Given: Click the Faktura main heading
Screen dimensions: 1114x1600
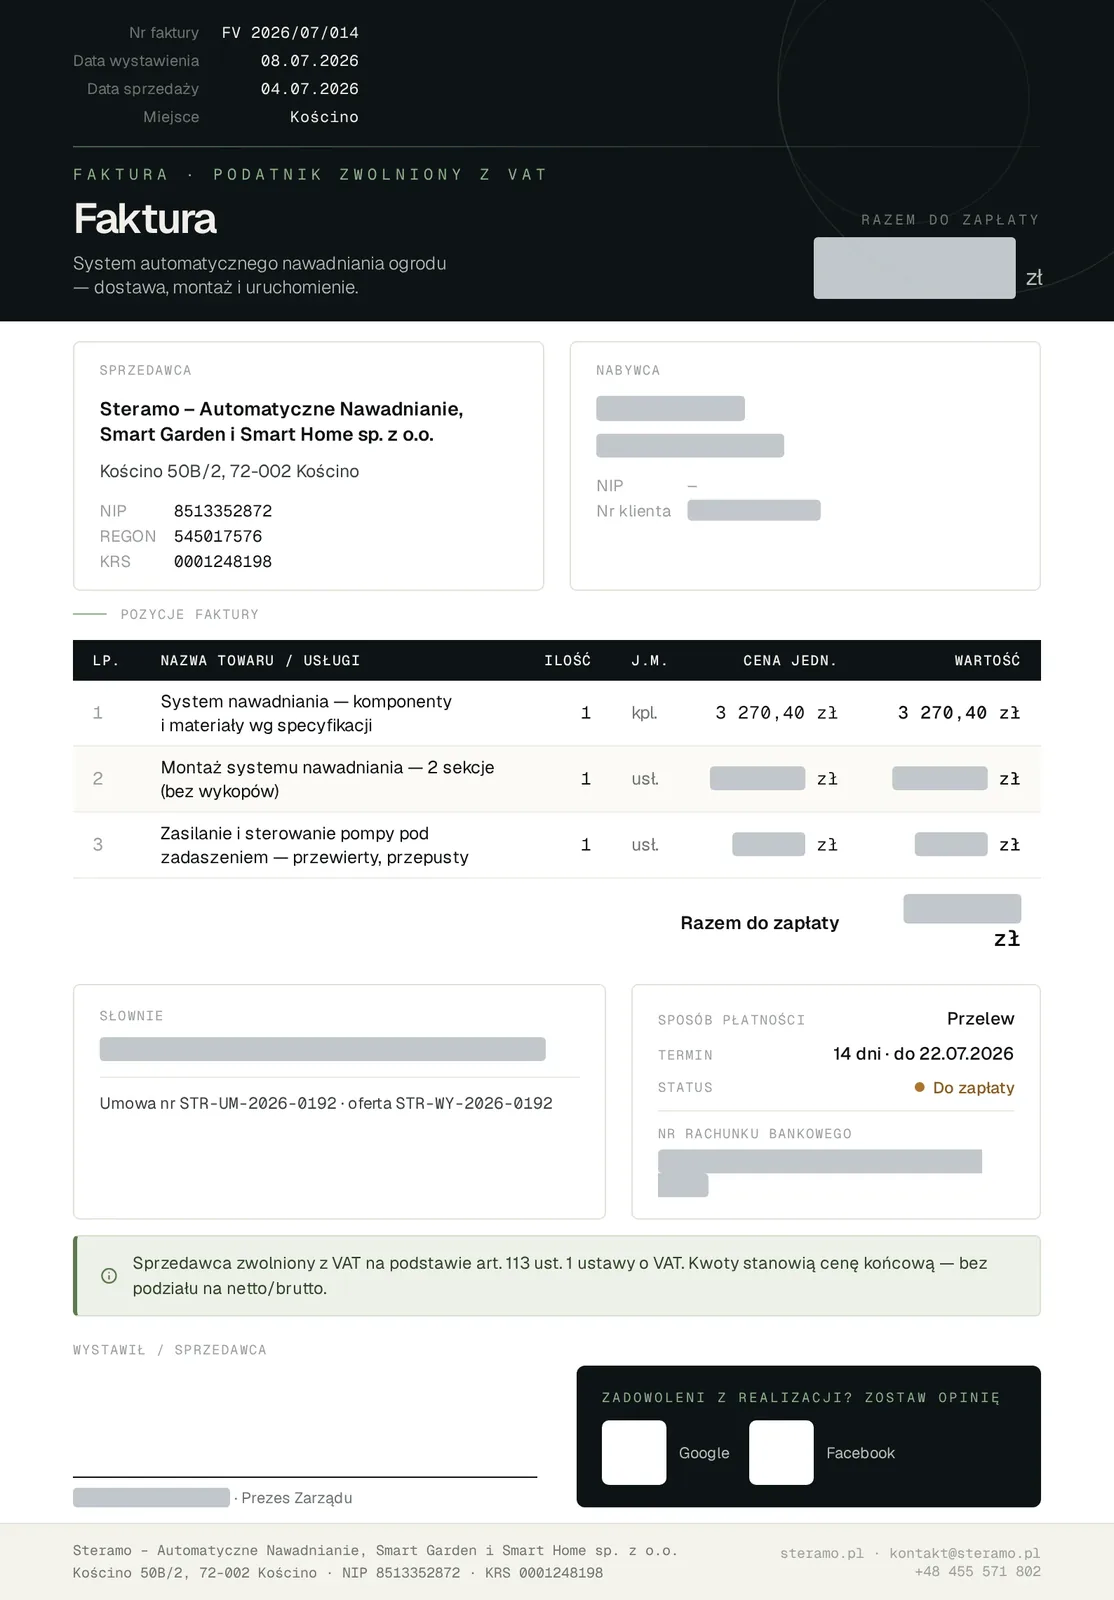Looking at the screenshot, I should click(145, 219).
